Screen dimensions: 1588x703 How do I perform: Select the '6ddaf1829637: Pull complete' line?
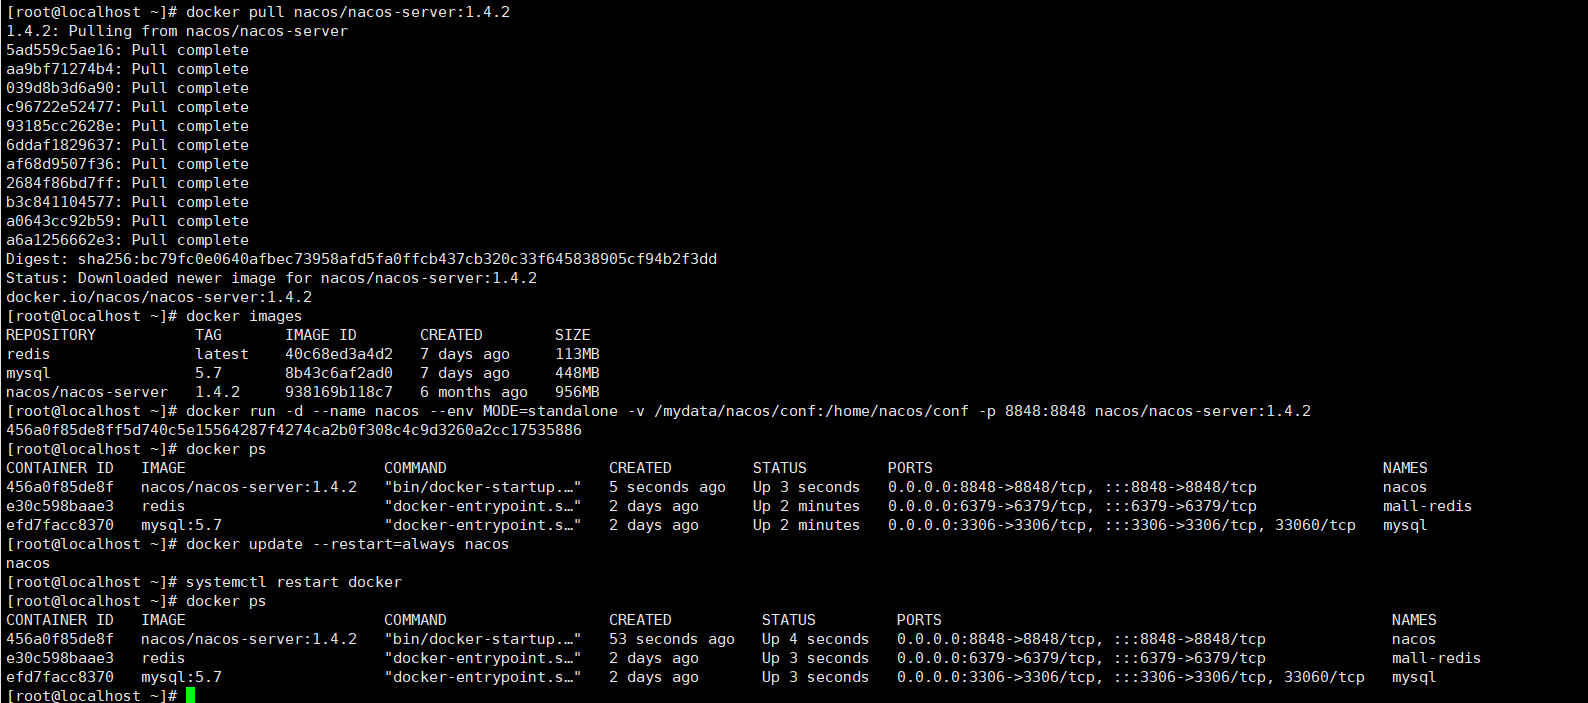pos(127,145)
